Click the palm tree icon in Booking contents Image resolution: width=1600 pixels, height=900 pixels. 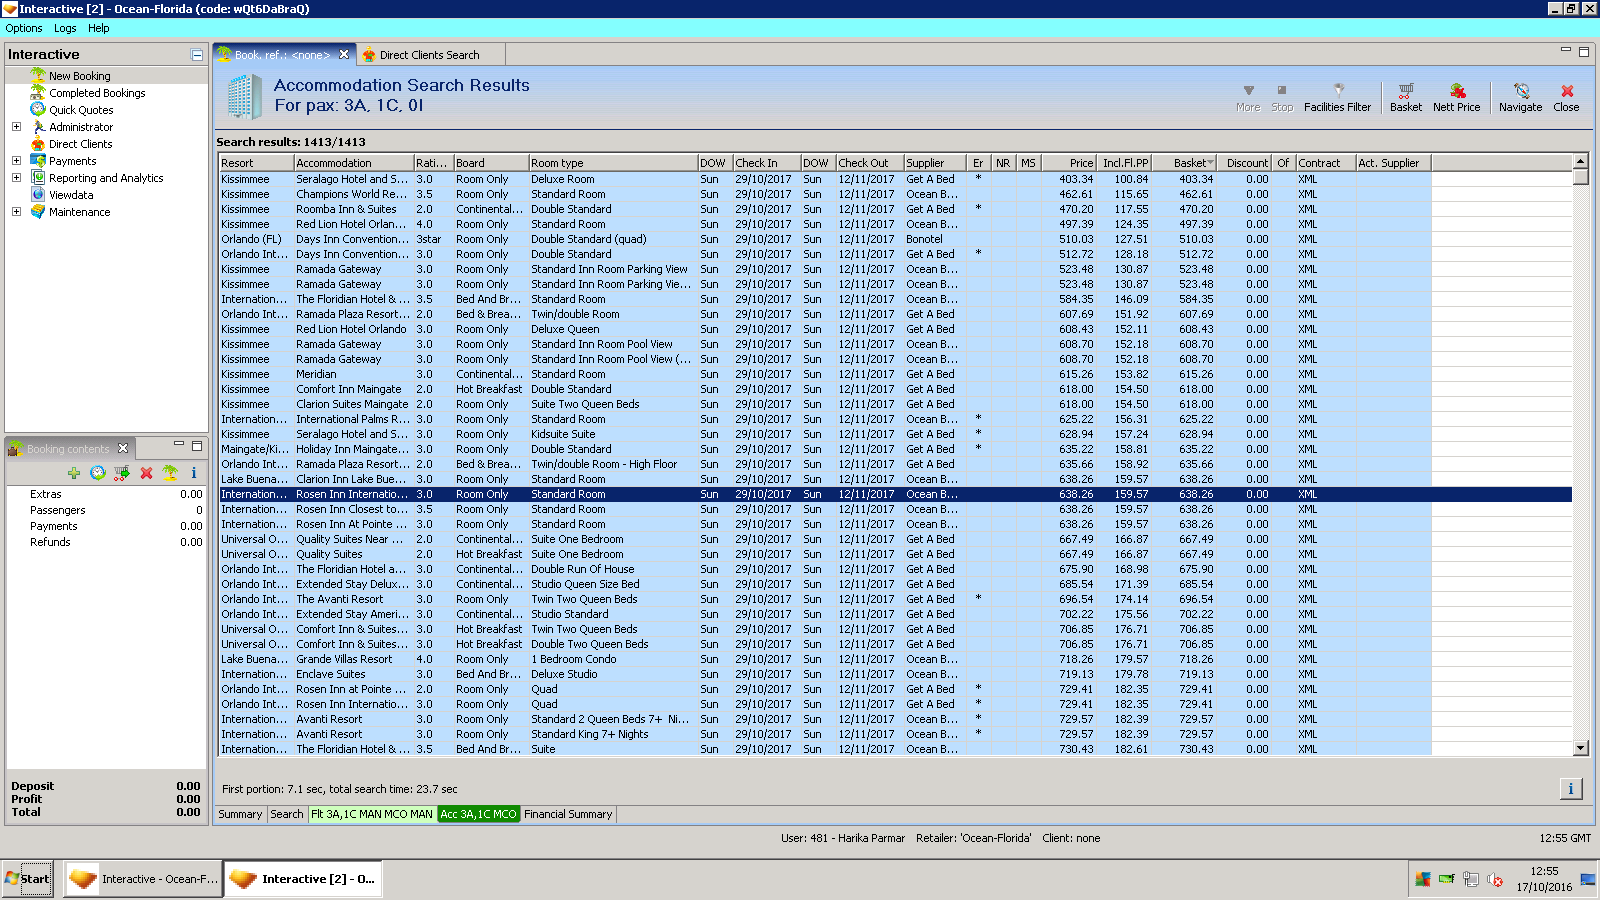click(x=170, y=473)
